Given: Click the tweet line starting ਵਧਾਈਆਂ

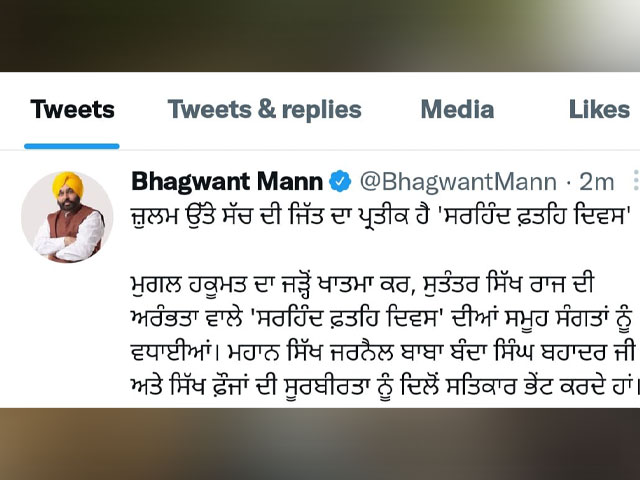Looking at the screenshot, I should pyautogui.click(x=383, y=353).
